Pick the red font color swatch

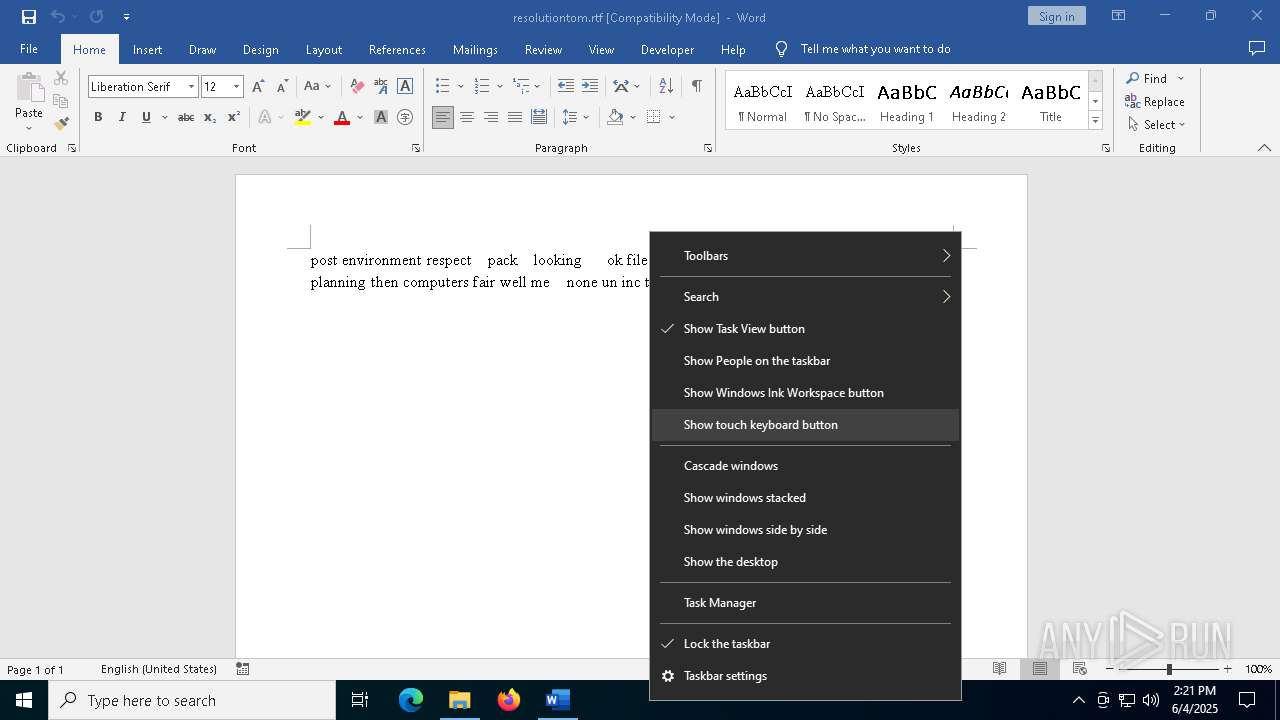[342, 117]
